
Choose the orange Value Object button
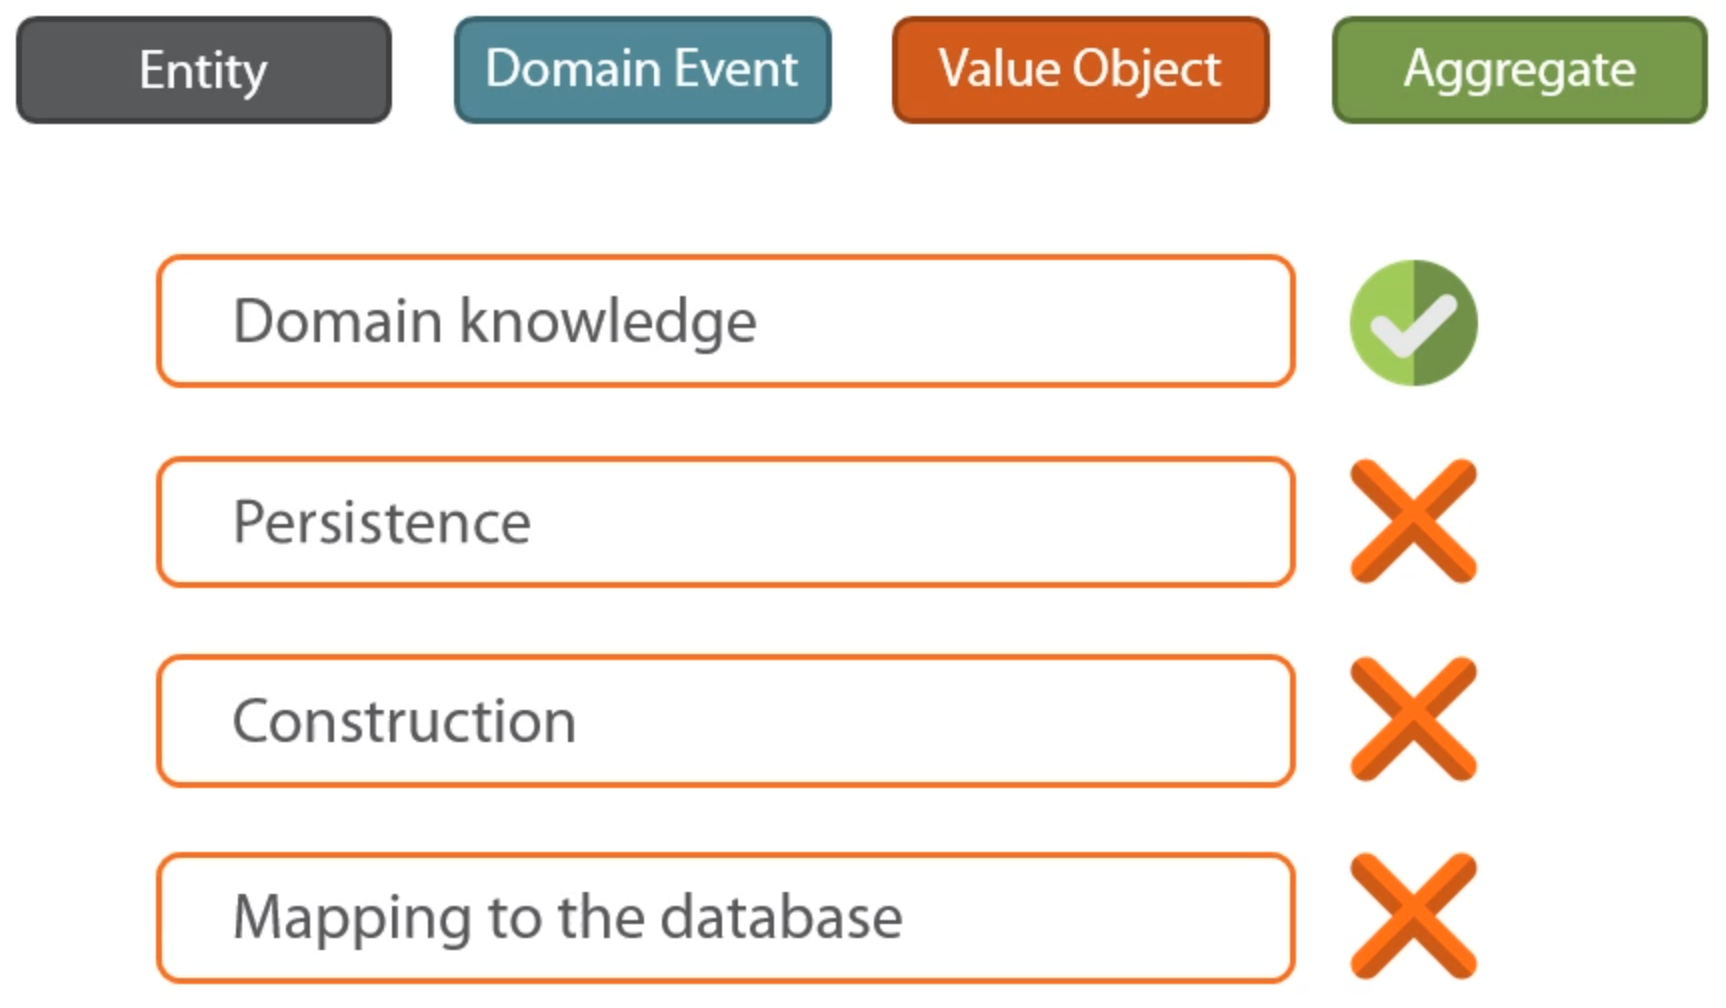(x=1080, y=70)
